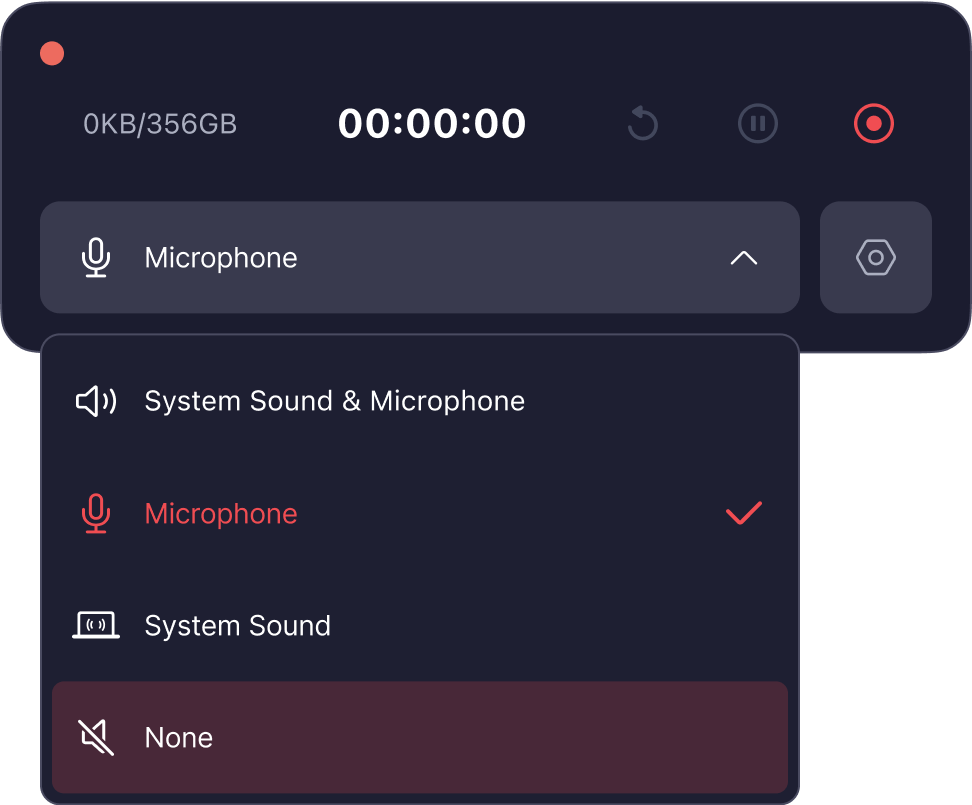Click the checkmark next to Microphone
This screenshot has height=805, width=972.
coord(743,513)
